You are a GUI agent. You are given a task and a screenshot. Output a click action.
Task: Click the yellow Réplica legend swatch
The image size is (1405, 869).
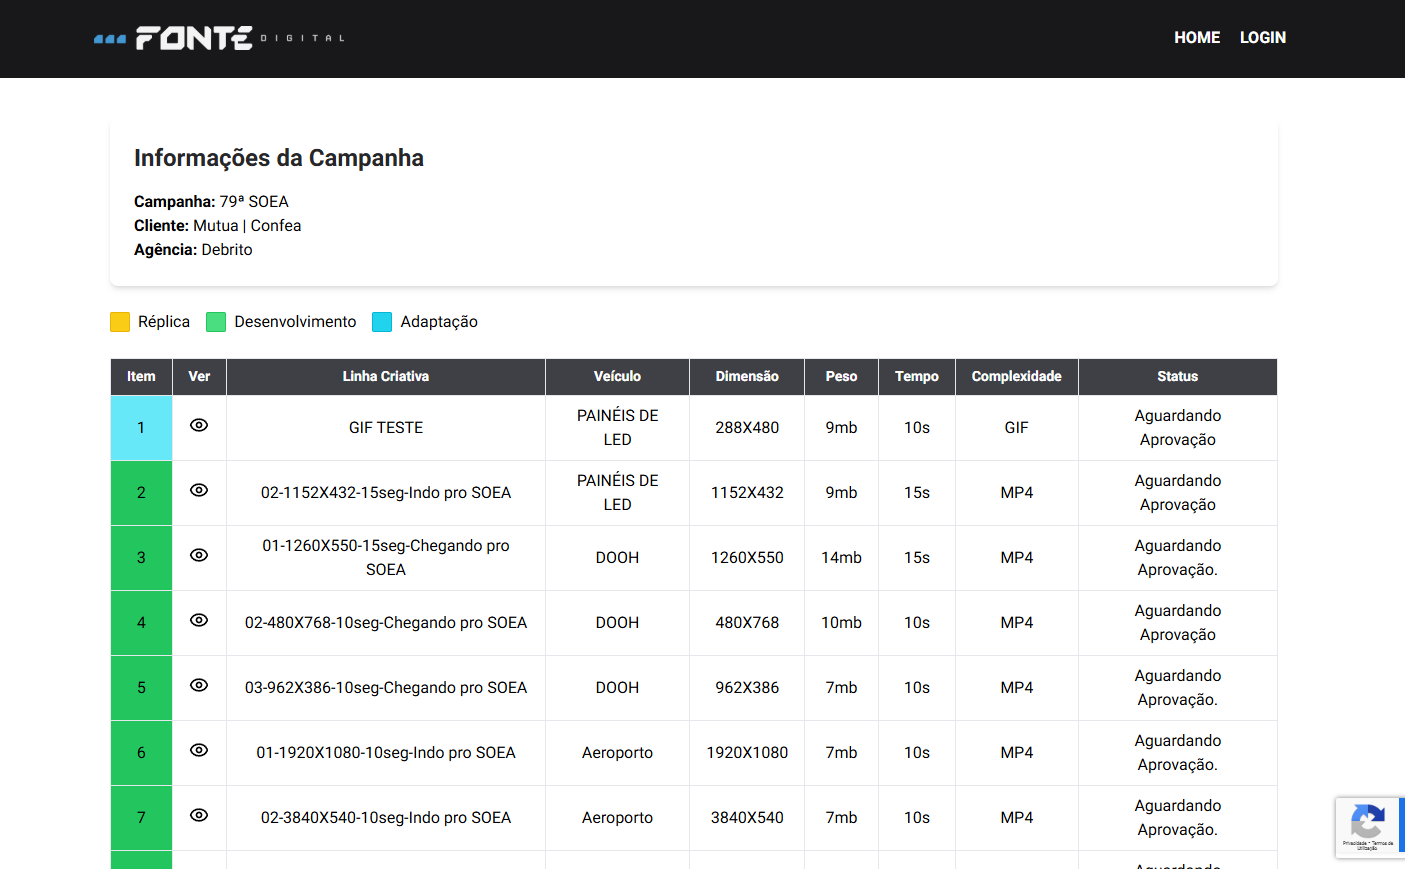click(120, 322)
